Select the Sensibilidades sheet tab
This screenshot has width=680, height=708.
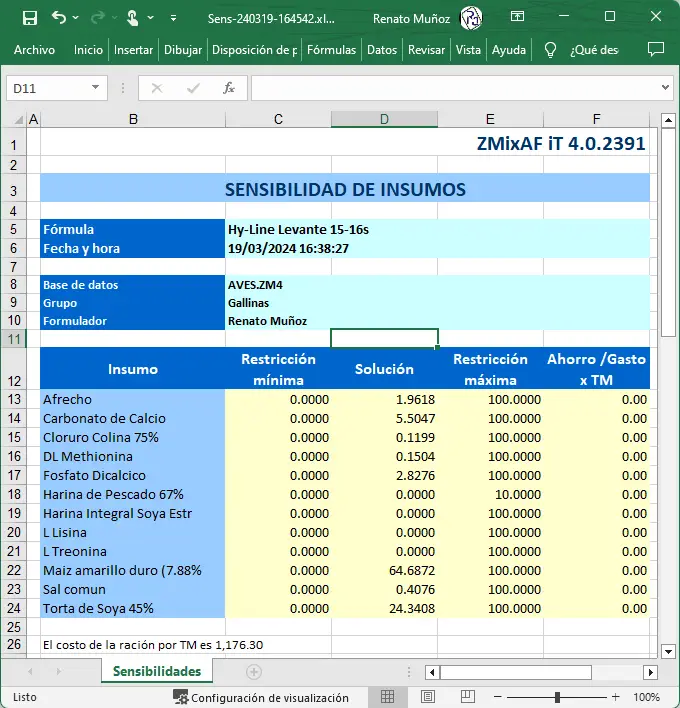tap(156, 672)
